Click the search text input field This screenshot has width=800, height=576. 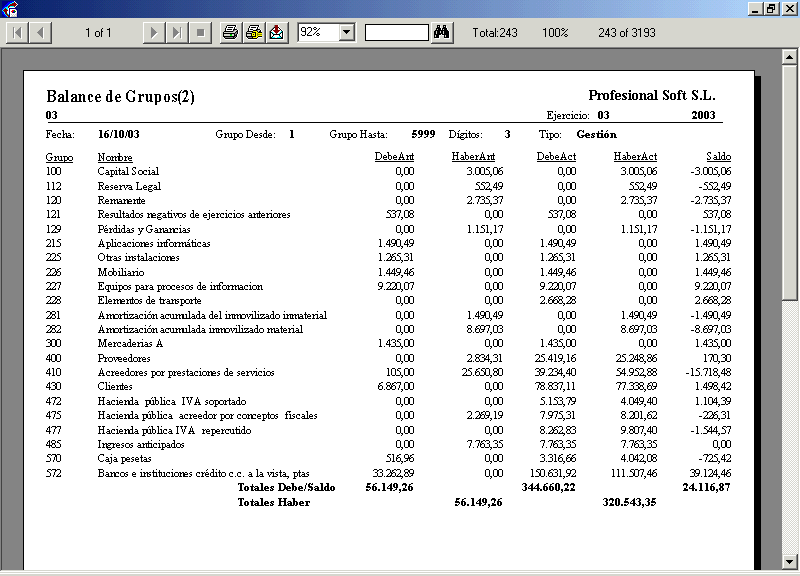coord(396,33)
